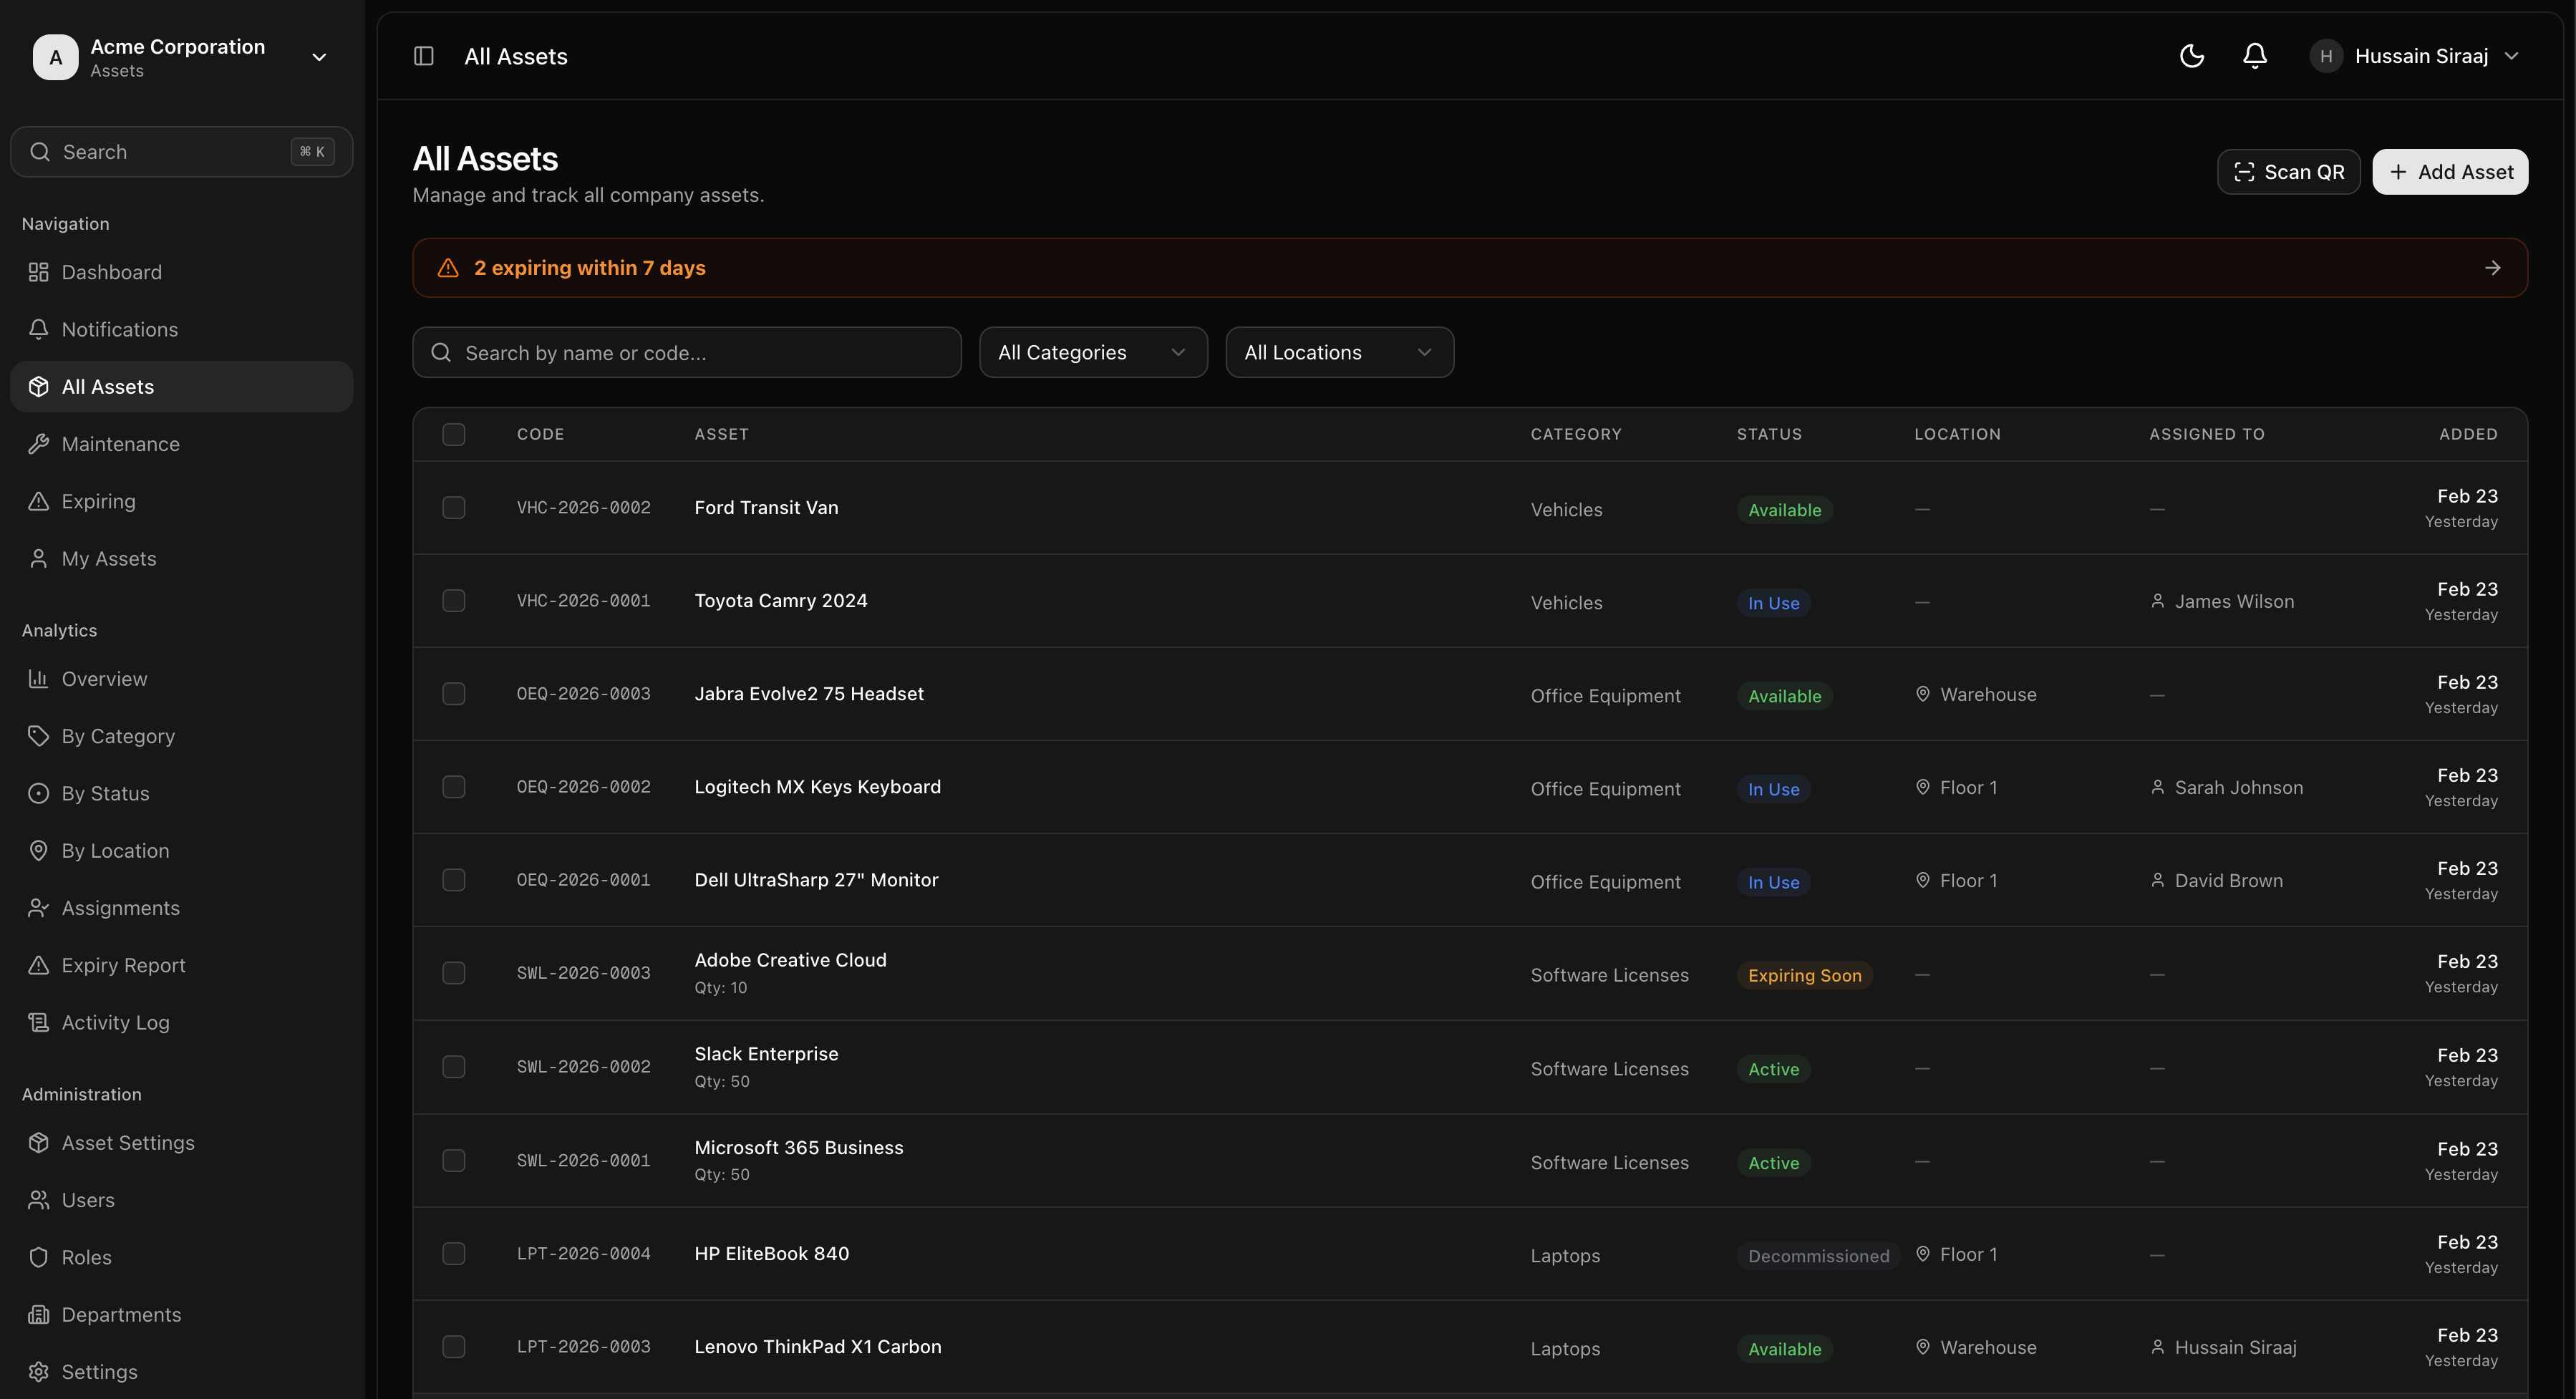Select all assets with the header checkbox
This screenshot has height=1399, width=2576.
pos(454,434)
